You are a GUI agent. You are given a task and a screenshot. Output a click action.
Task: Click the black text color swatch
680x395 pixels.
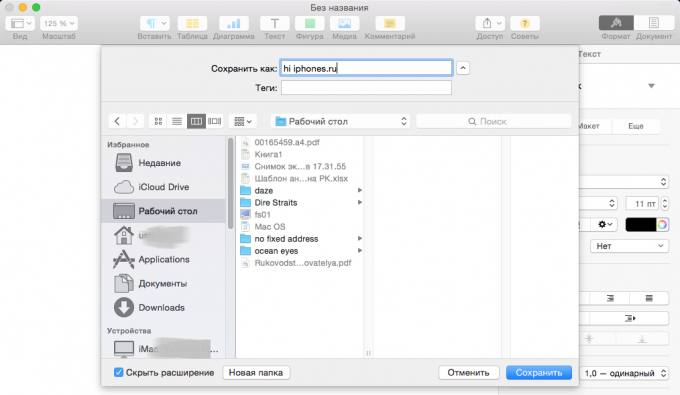641,224
